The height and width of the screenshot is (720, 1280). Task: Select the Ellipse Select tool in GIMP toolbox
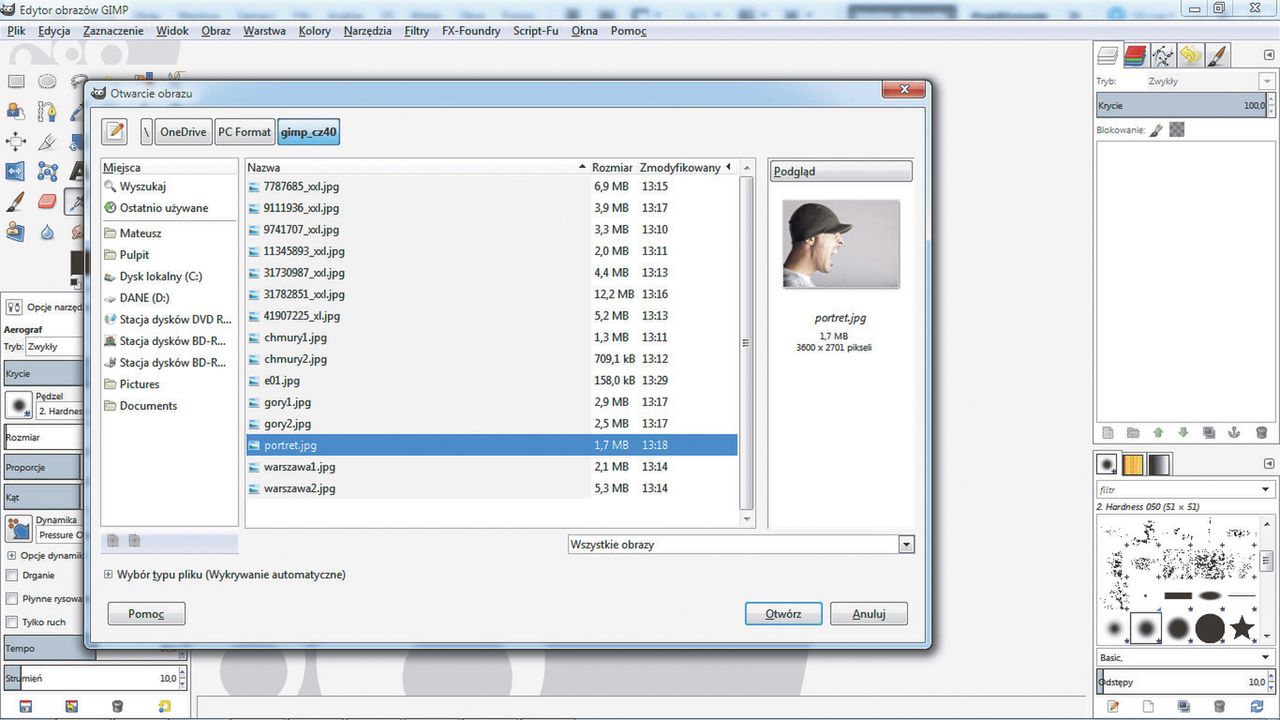point(47,81)
